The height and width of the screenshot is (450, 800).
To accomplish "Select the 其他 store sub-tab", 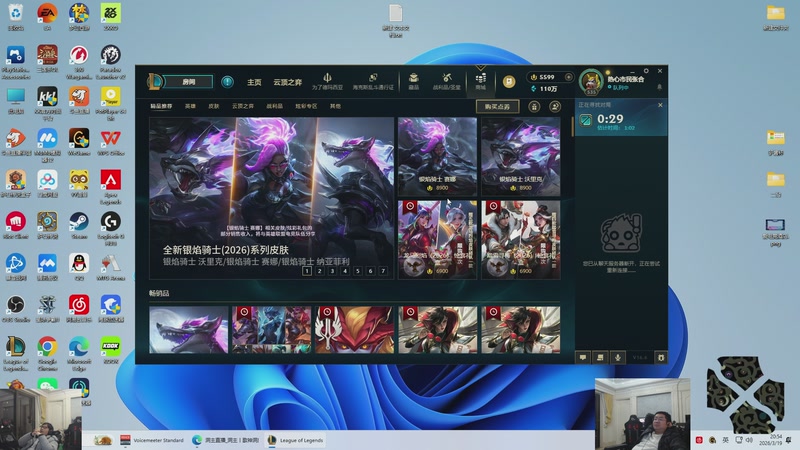I will click(335, 106).
